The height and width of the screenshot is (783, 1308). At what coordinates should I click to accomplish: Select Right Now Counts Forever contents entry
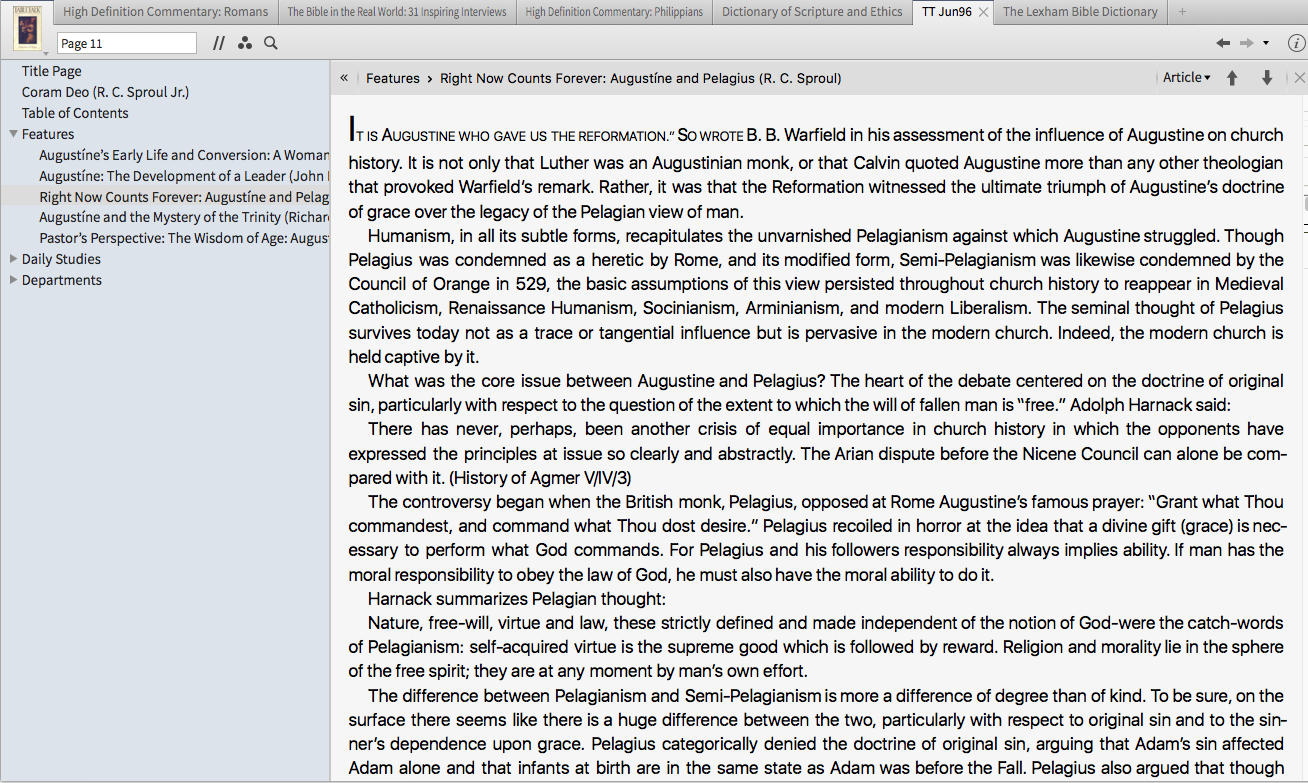(x=184, y=197)
